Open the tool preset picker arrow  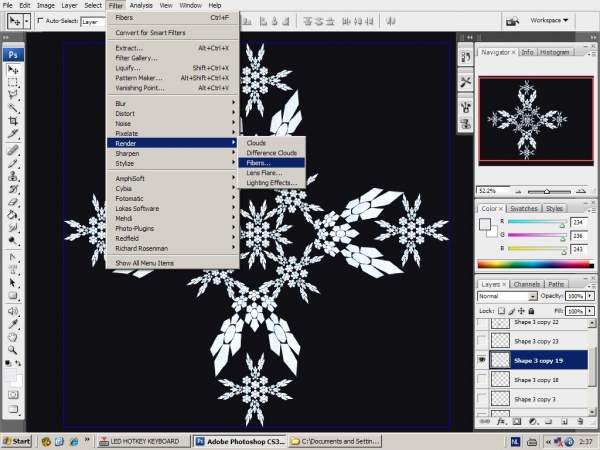(x=27, y=21)
